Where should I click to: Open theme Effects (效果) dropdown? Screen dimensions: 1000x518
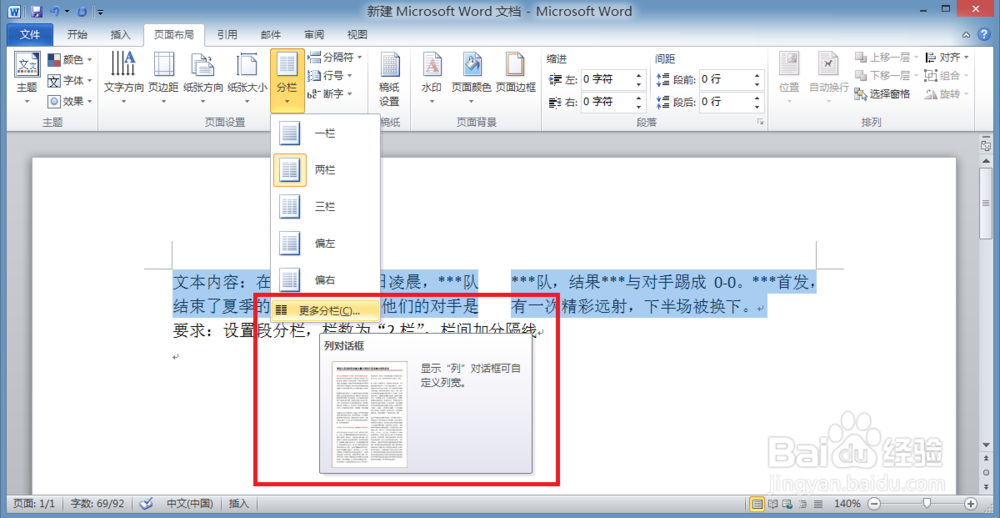pos(70,101)
